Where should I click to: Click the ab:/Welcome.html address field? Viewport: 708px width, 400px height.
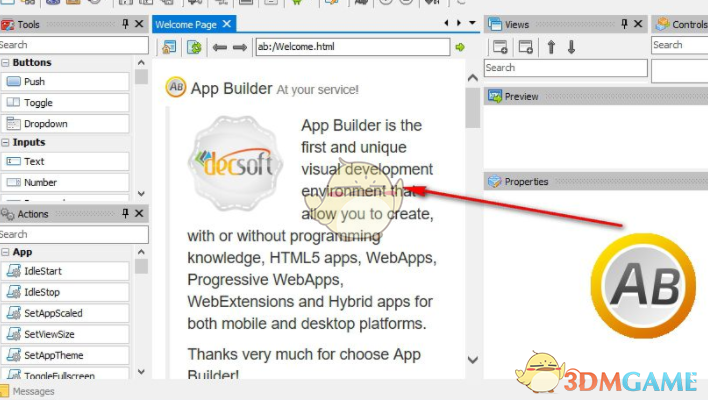point(352,46)
